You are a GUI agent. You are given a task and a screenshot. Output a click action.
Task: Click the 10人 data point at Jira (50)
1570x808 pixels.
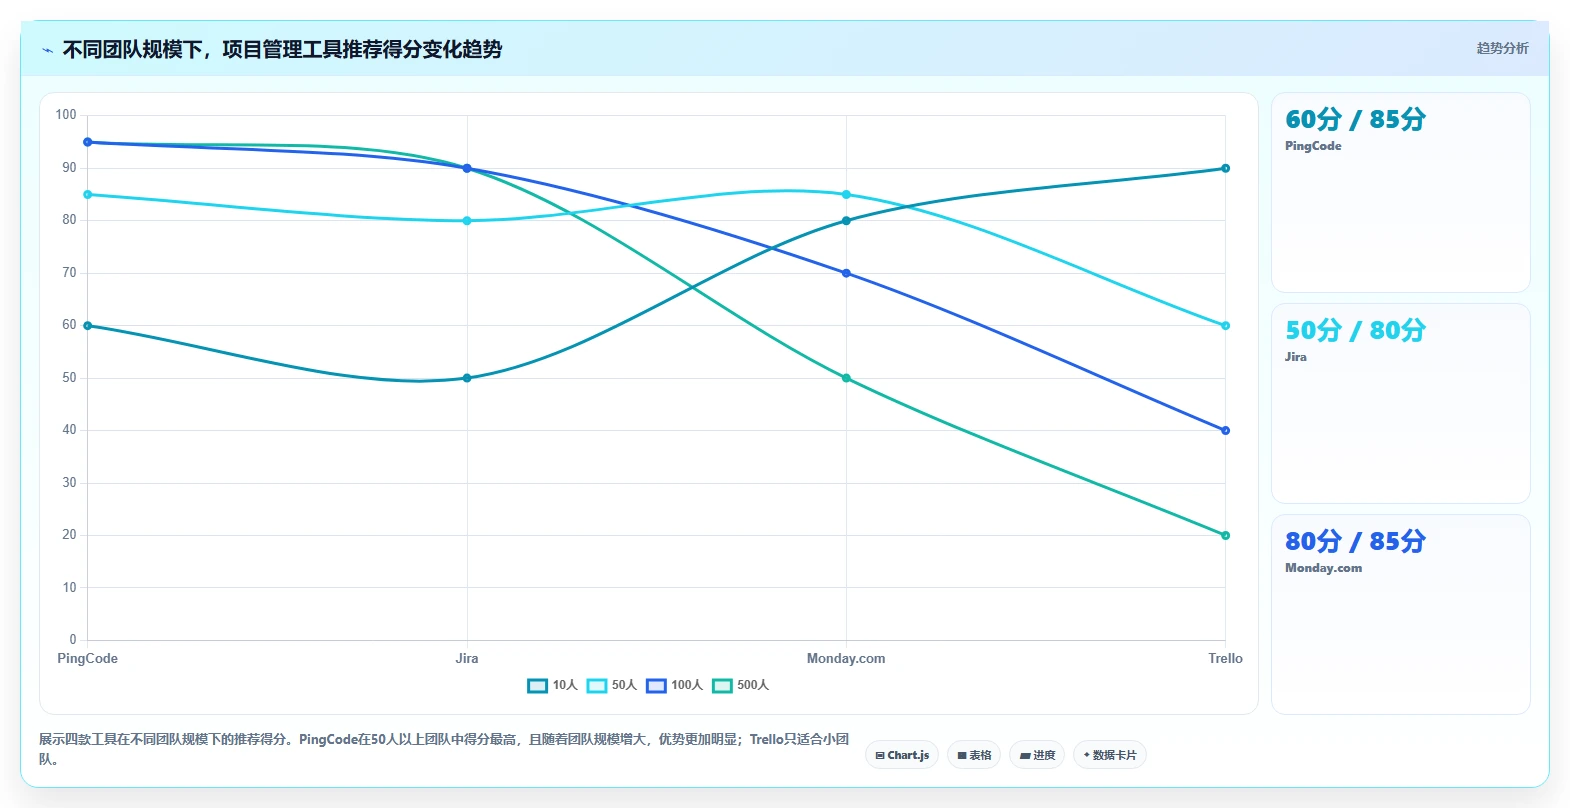coord(467,378)
